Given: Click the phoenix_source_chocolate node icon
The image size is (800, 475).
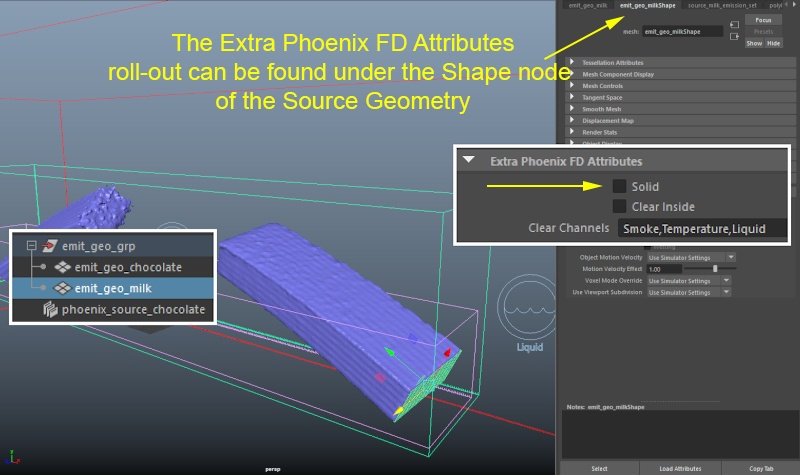Looking at the screenshot, I should (x=50, y=309).
